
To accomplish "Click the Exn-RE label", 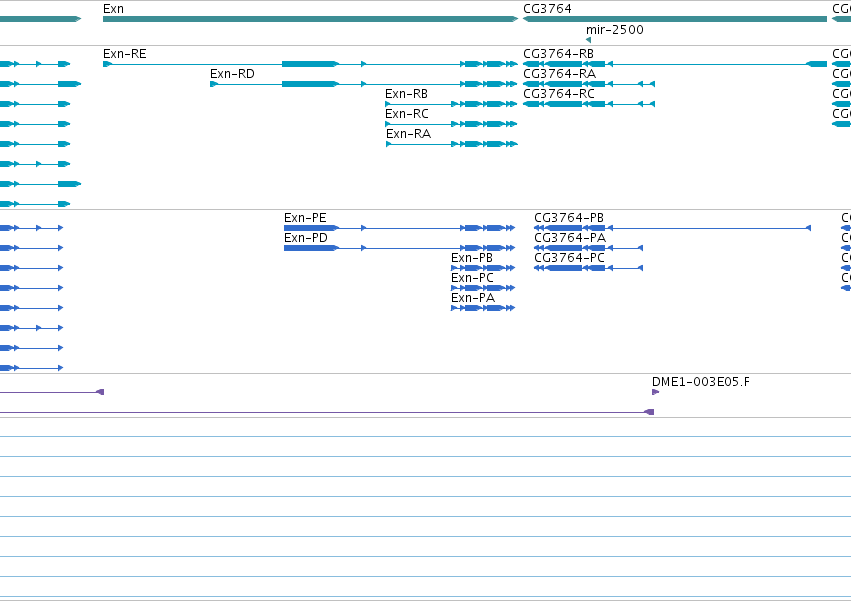I will click(x=124, y=54).
